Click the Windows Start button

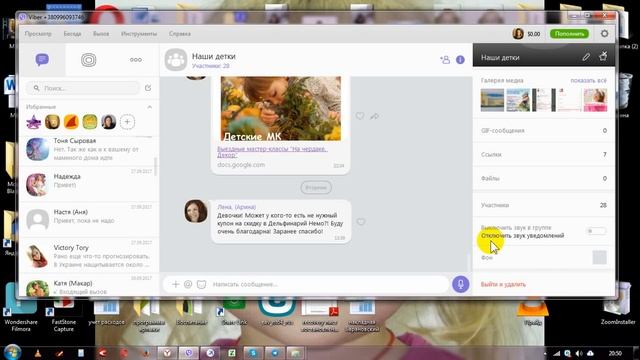click(x=12, y=353)
